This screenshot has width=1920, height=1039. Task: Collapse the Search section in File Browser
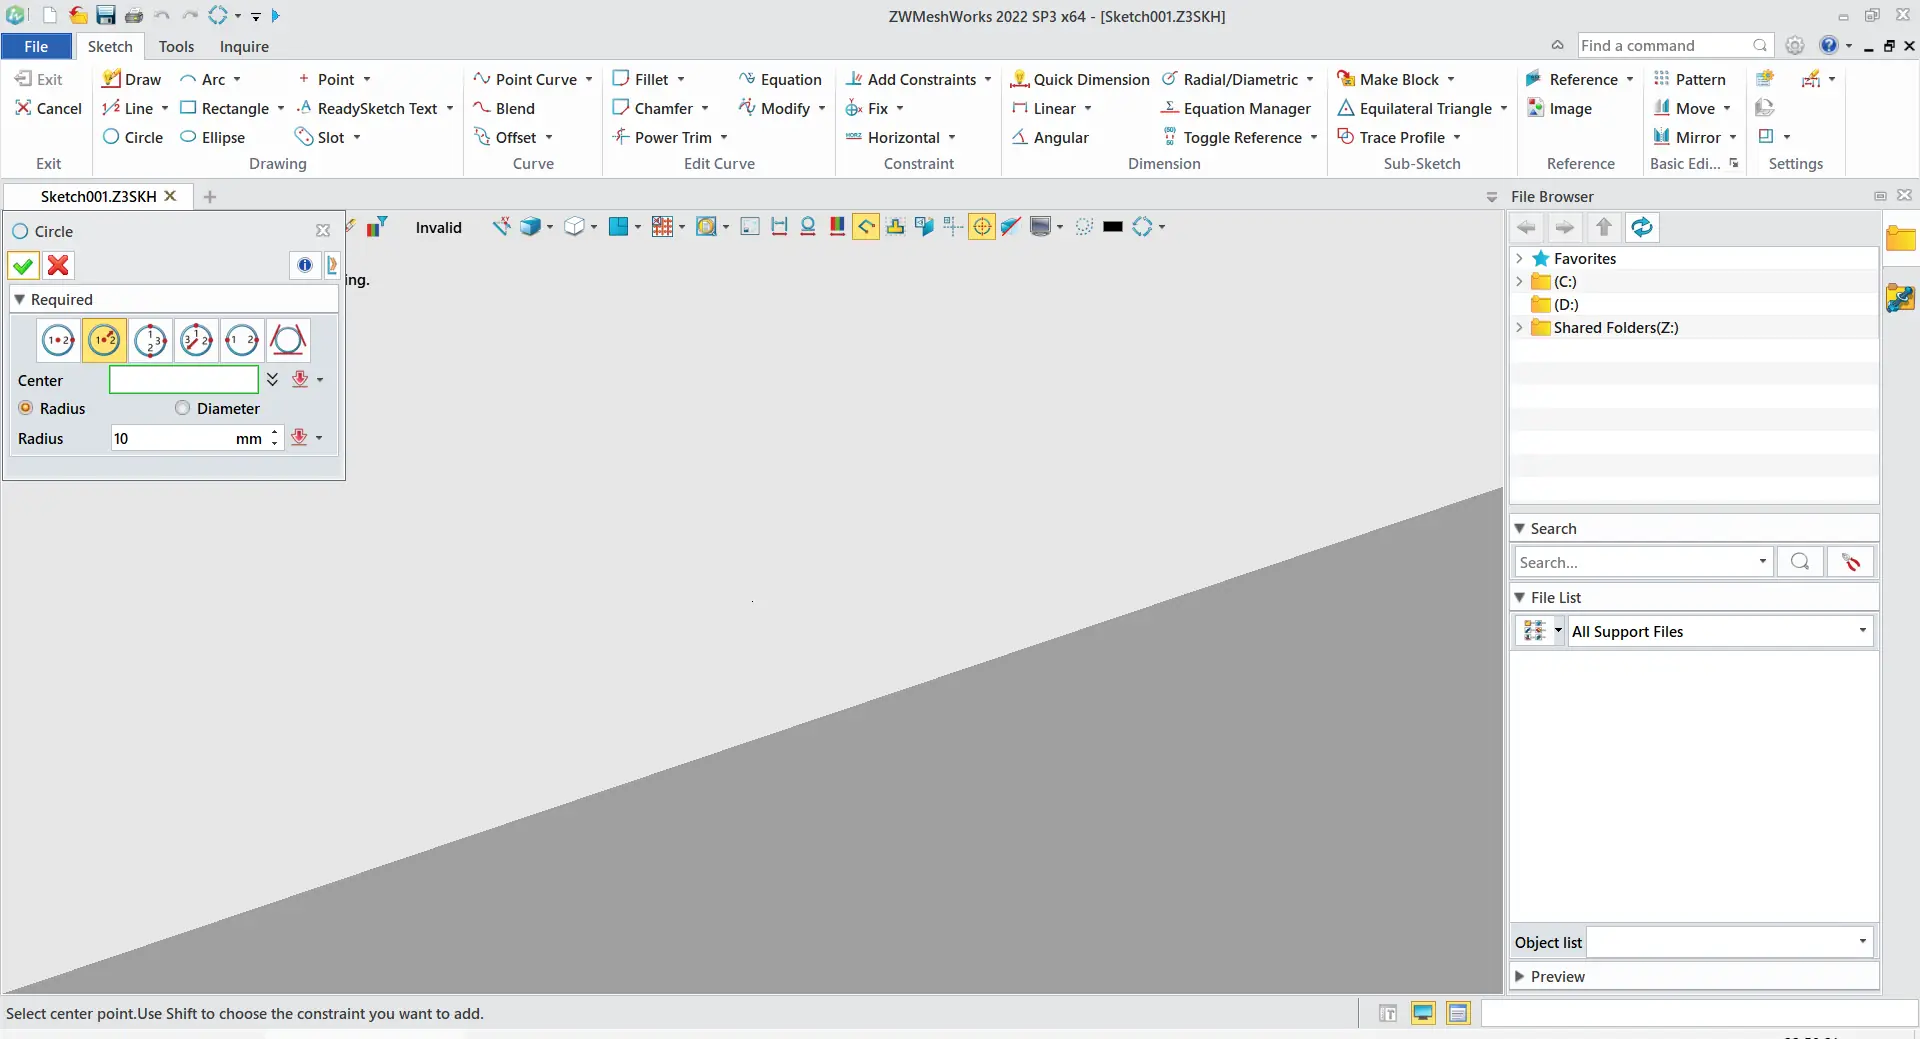(x=1519, y=528)
